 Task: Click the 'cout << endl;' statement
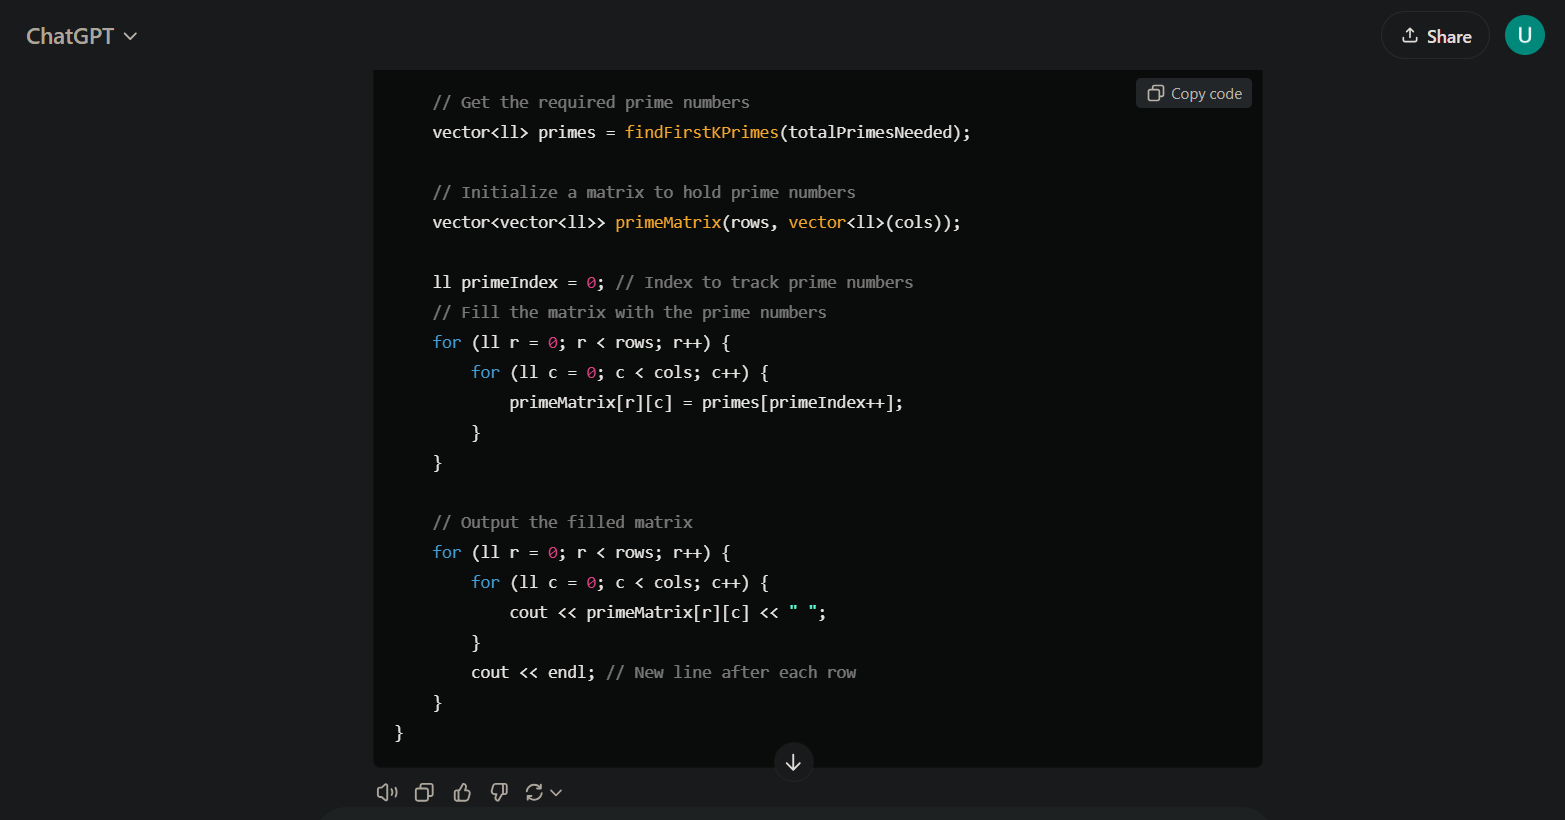533,672
